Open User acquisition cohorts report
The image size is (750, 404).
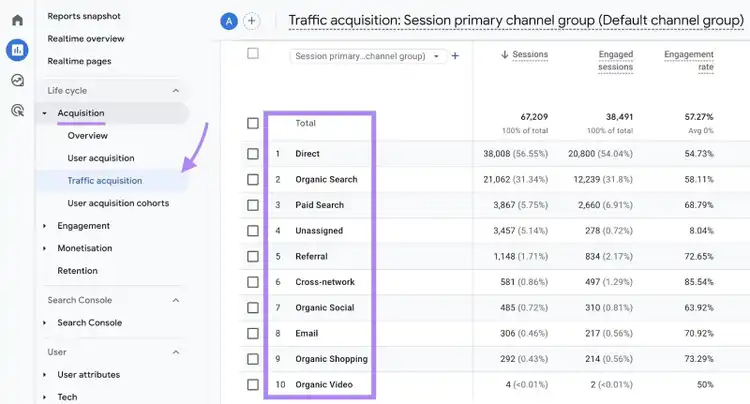118,203
